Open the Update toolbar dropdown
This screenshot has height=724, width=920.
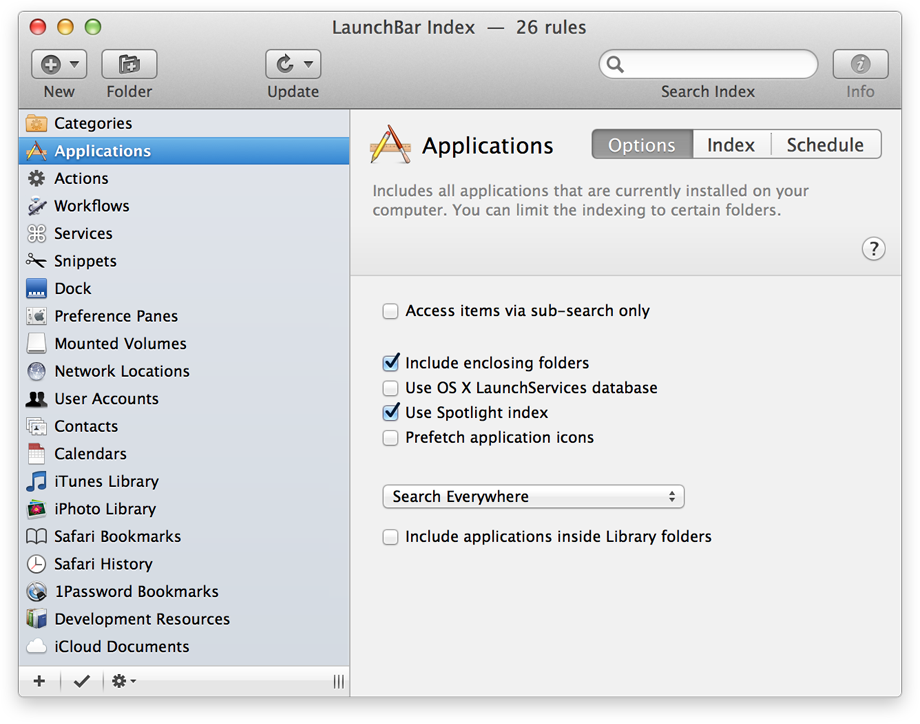293,64
